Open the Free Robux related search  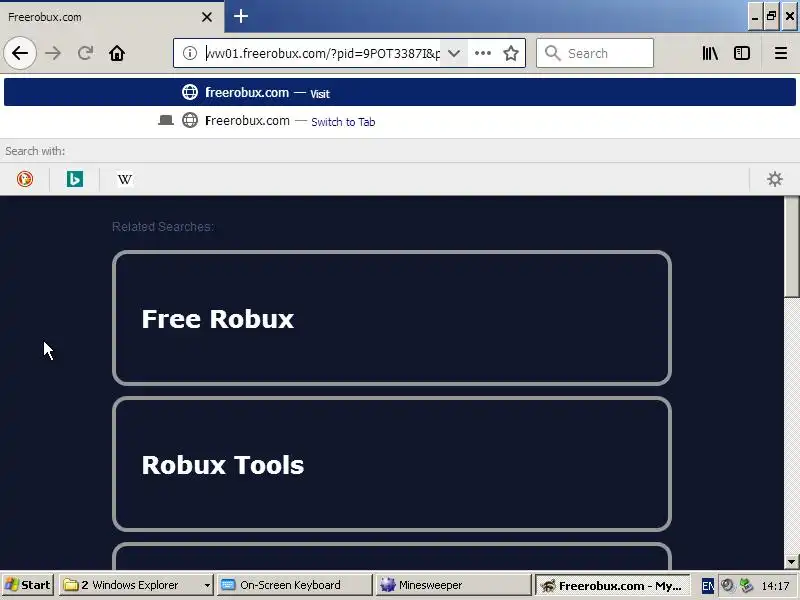click(392, 318)
